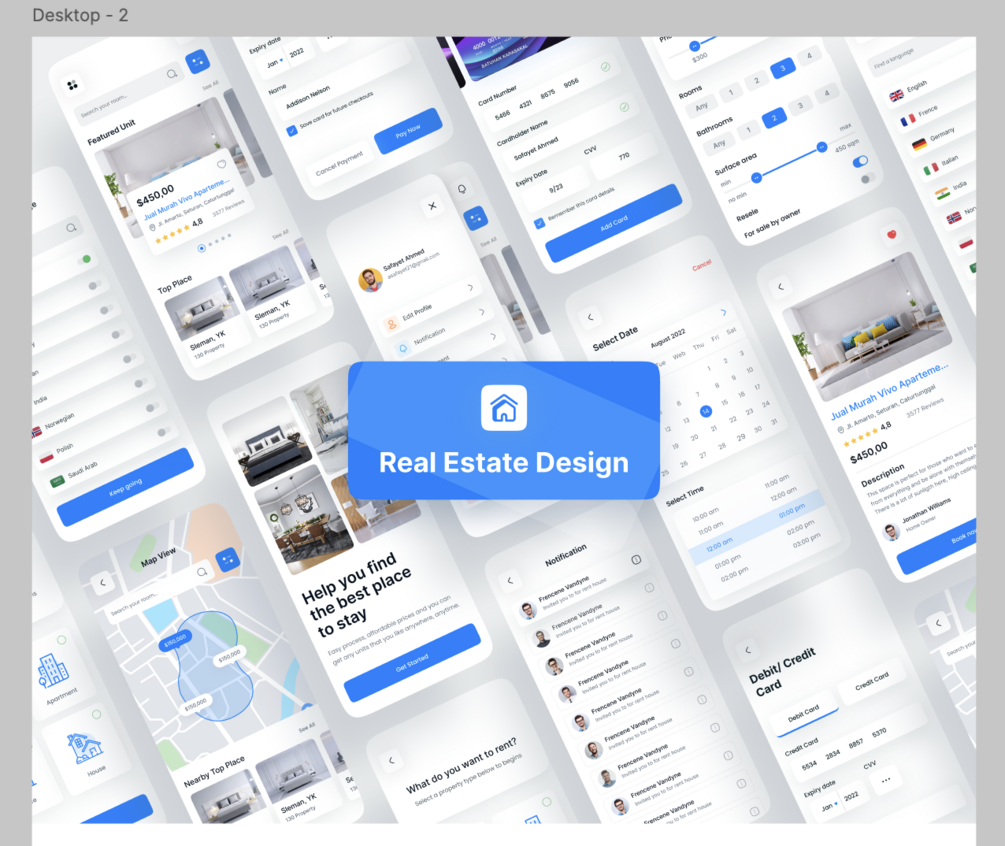Click the Edit Profile person icon
Viewport: 1005px width, 846px height.
[x=391, y=324]
